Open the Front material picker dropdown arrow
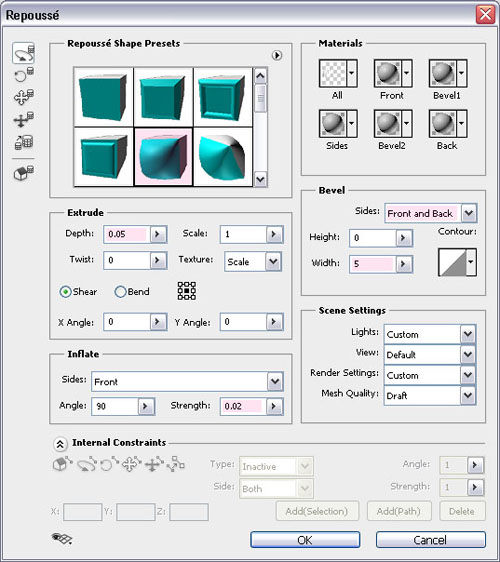Viewport: 500px width, 562px height. point(406,73)
